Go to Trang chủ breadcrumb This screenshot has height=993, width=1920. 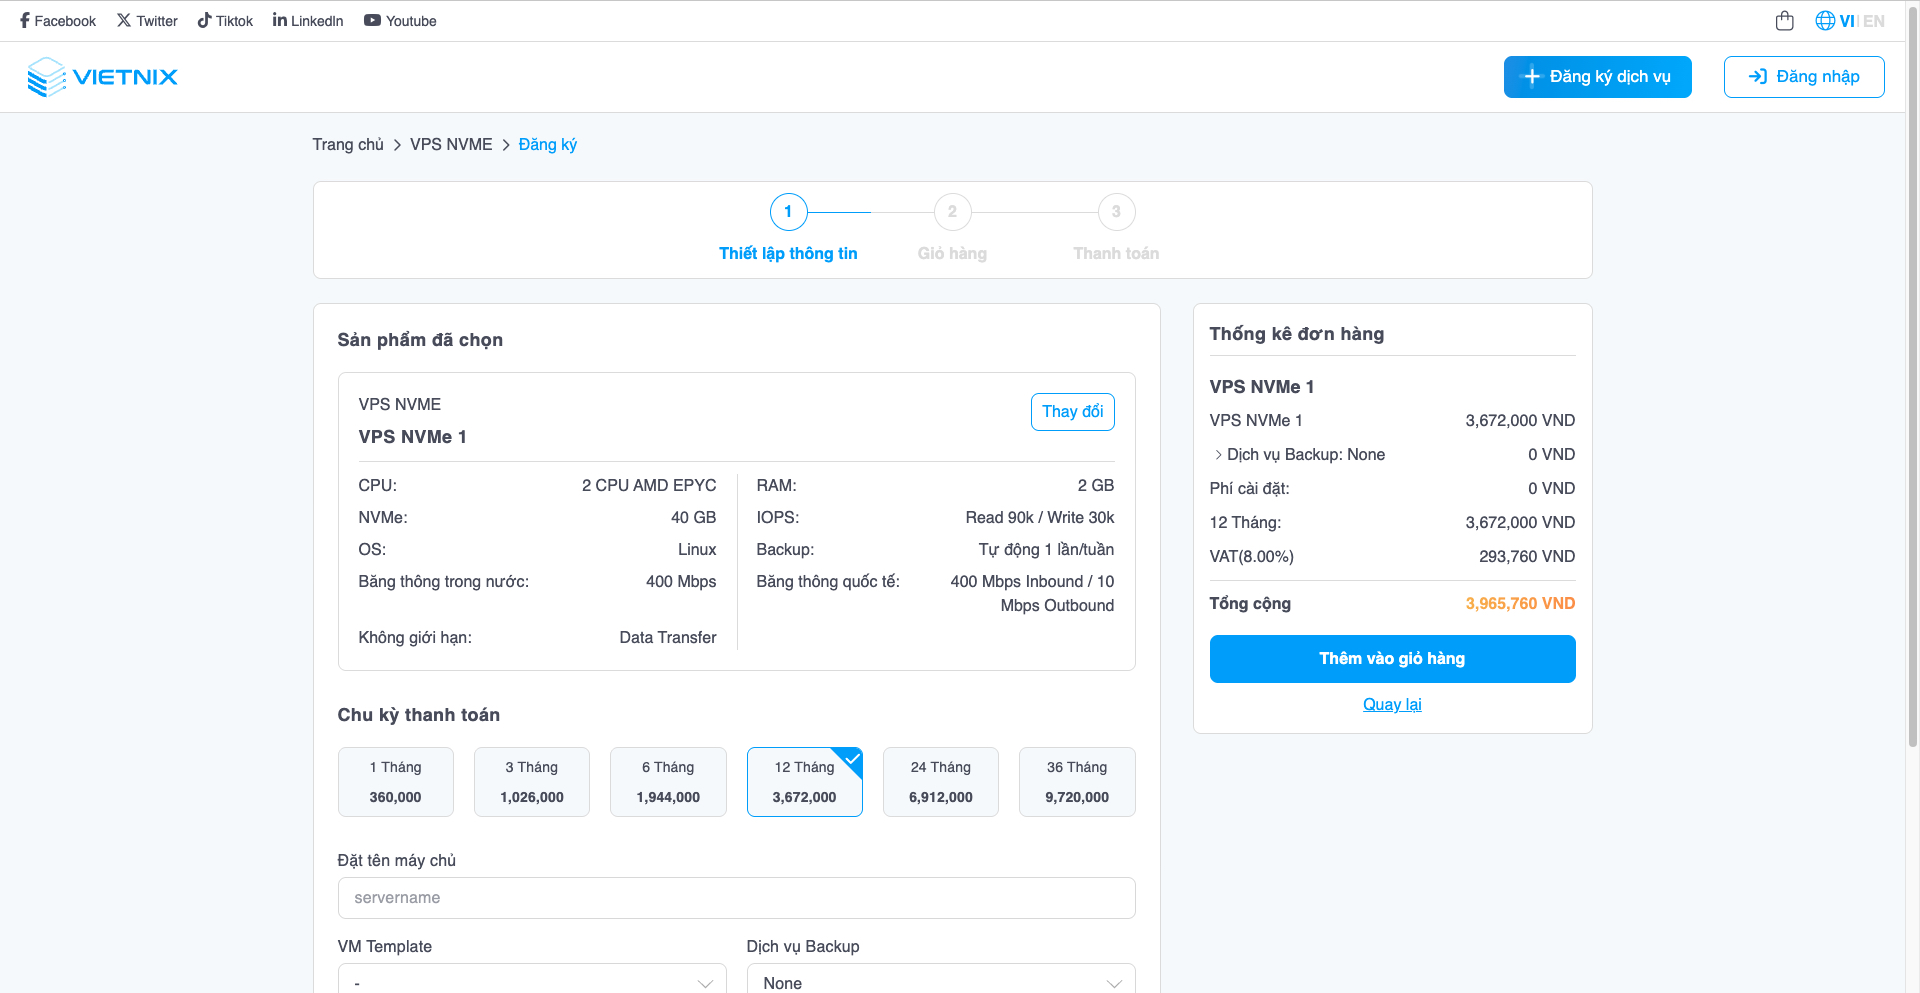(348, 145)
